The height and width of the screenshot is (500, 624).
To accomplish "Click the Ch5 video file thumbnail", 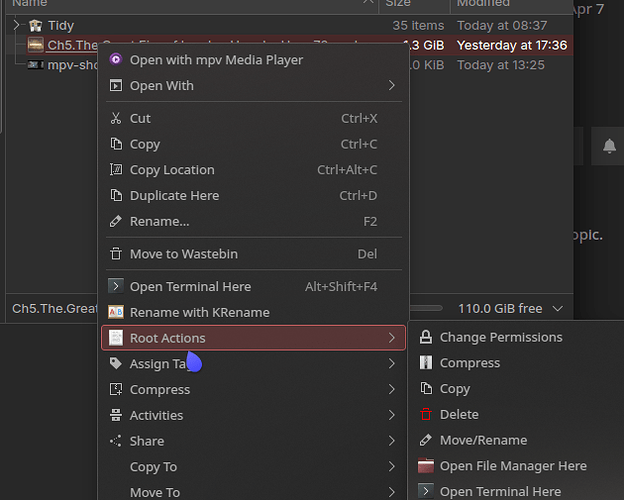I will [35, 45].
